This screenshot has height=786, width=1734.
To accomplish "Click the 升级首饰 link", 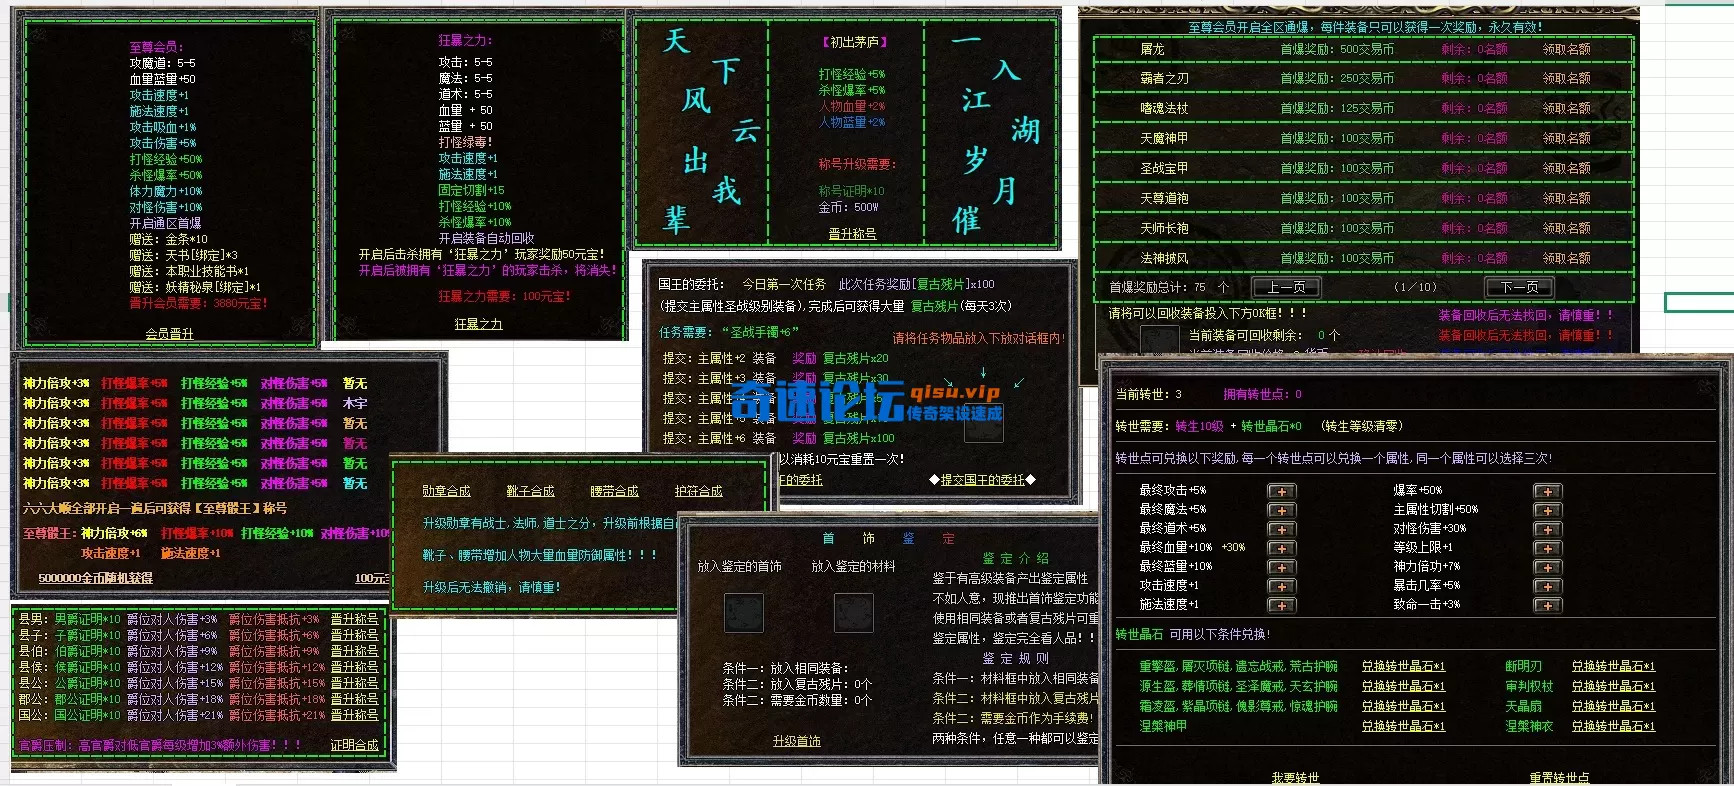I will [797, 741].
